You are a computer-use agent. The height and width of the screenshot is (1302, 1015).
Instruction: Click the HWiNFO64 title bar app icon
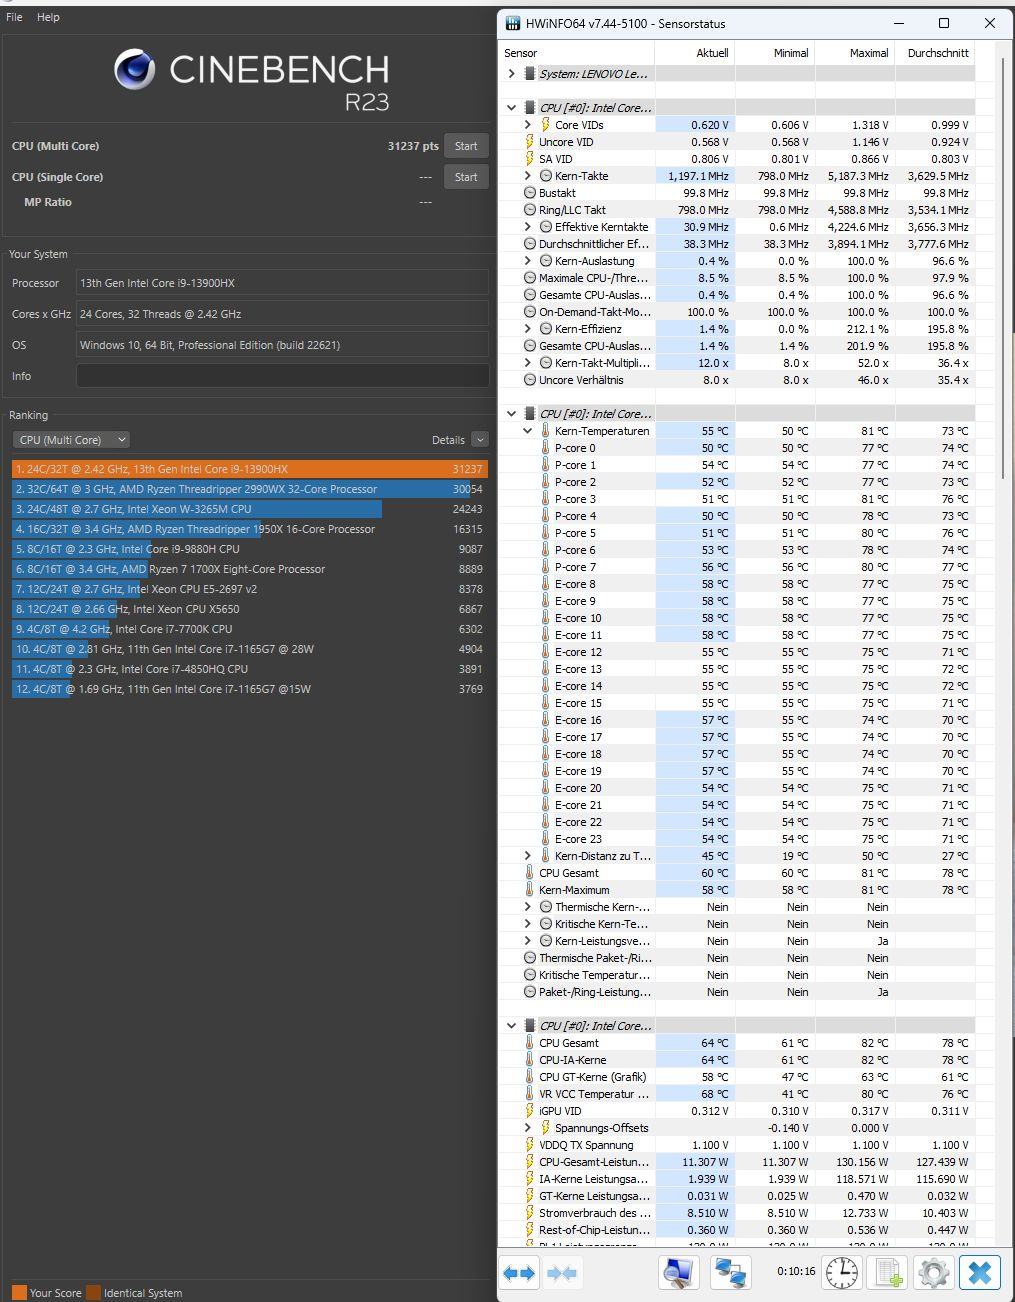tap(513, 23)
